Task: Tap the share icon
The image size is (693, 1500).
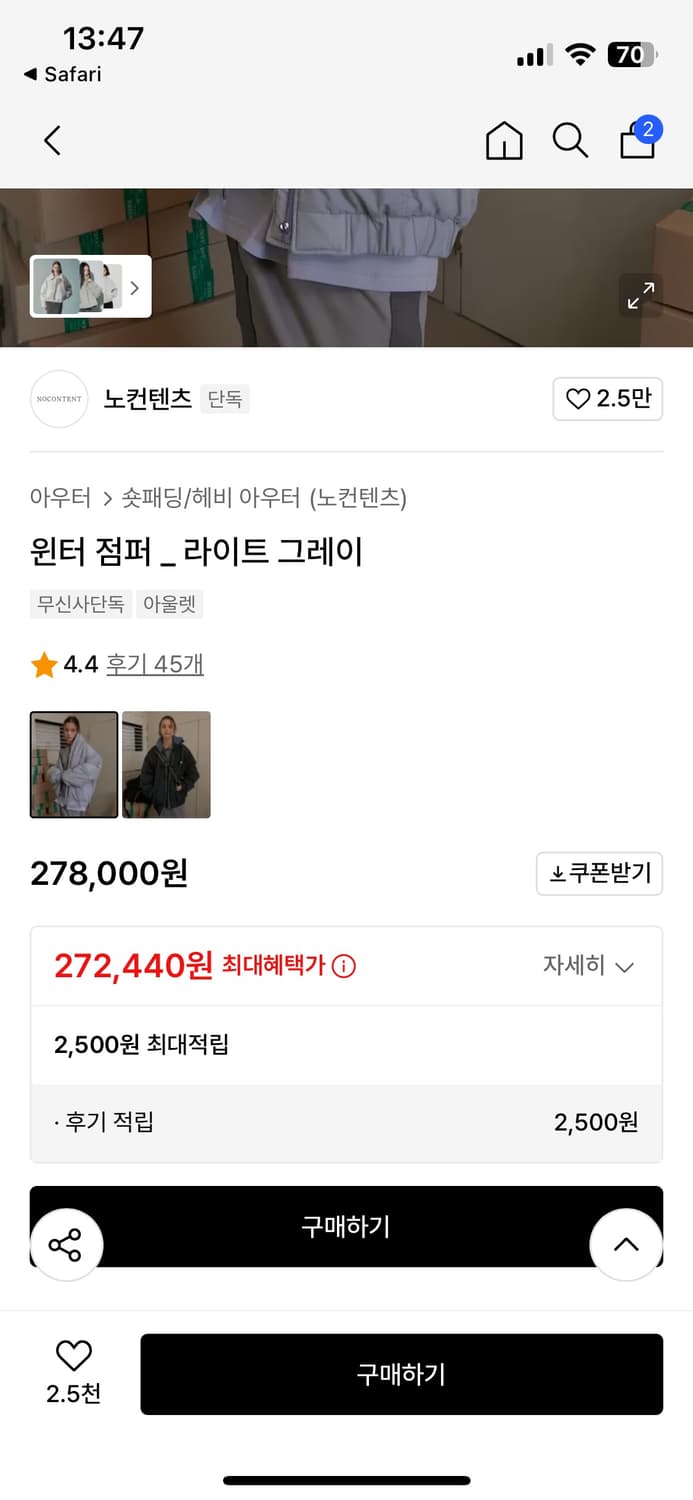Action: pyautogui.click(x=66, y=1243)
